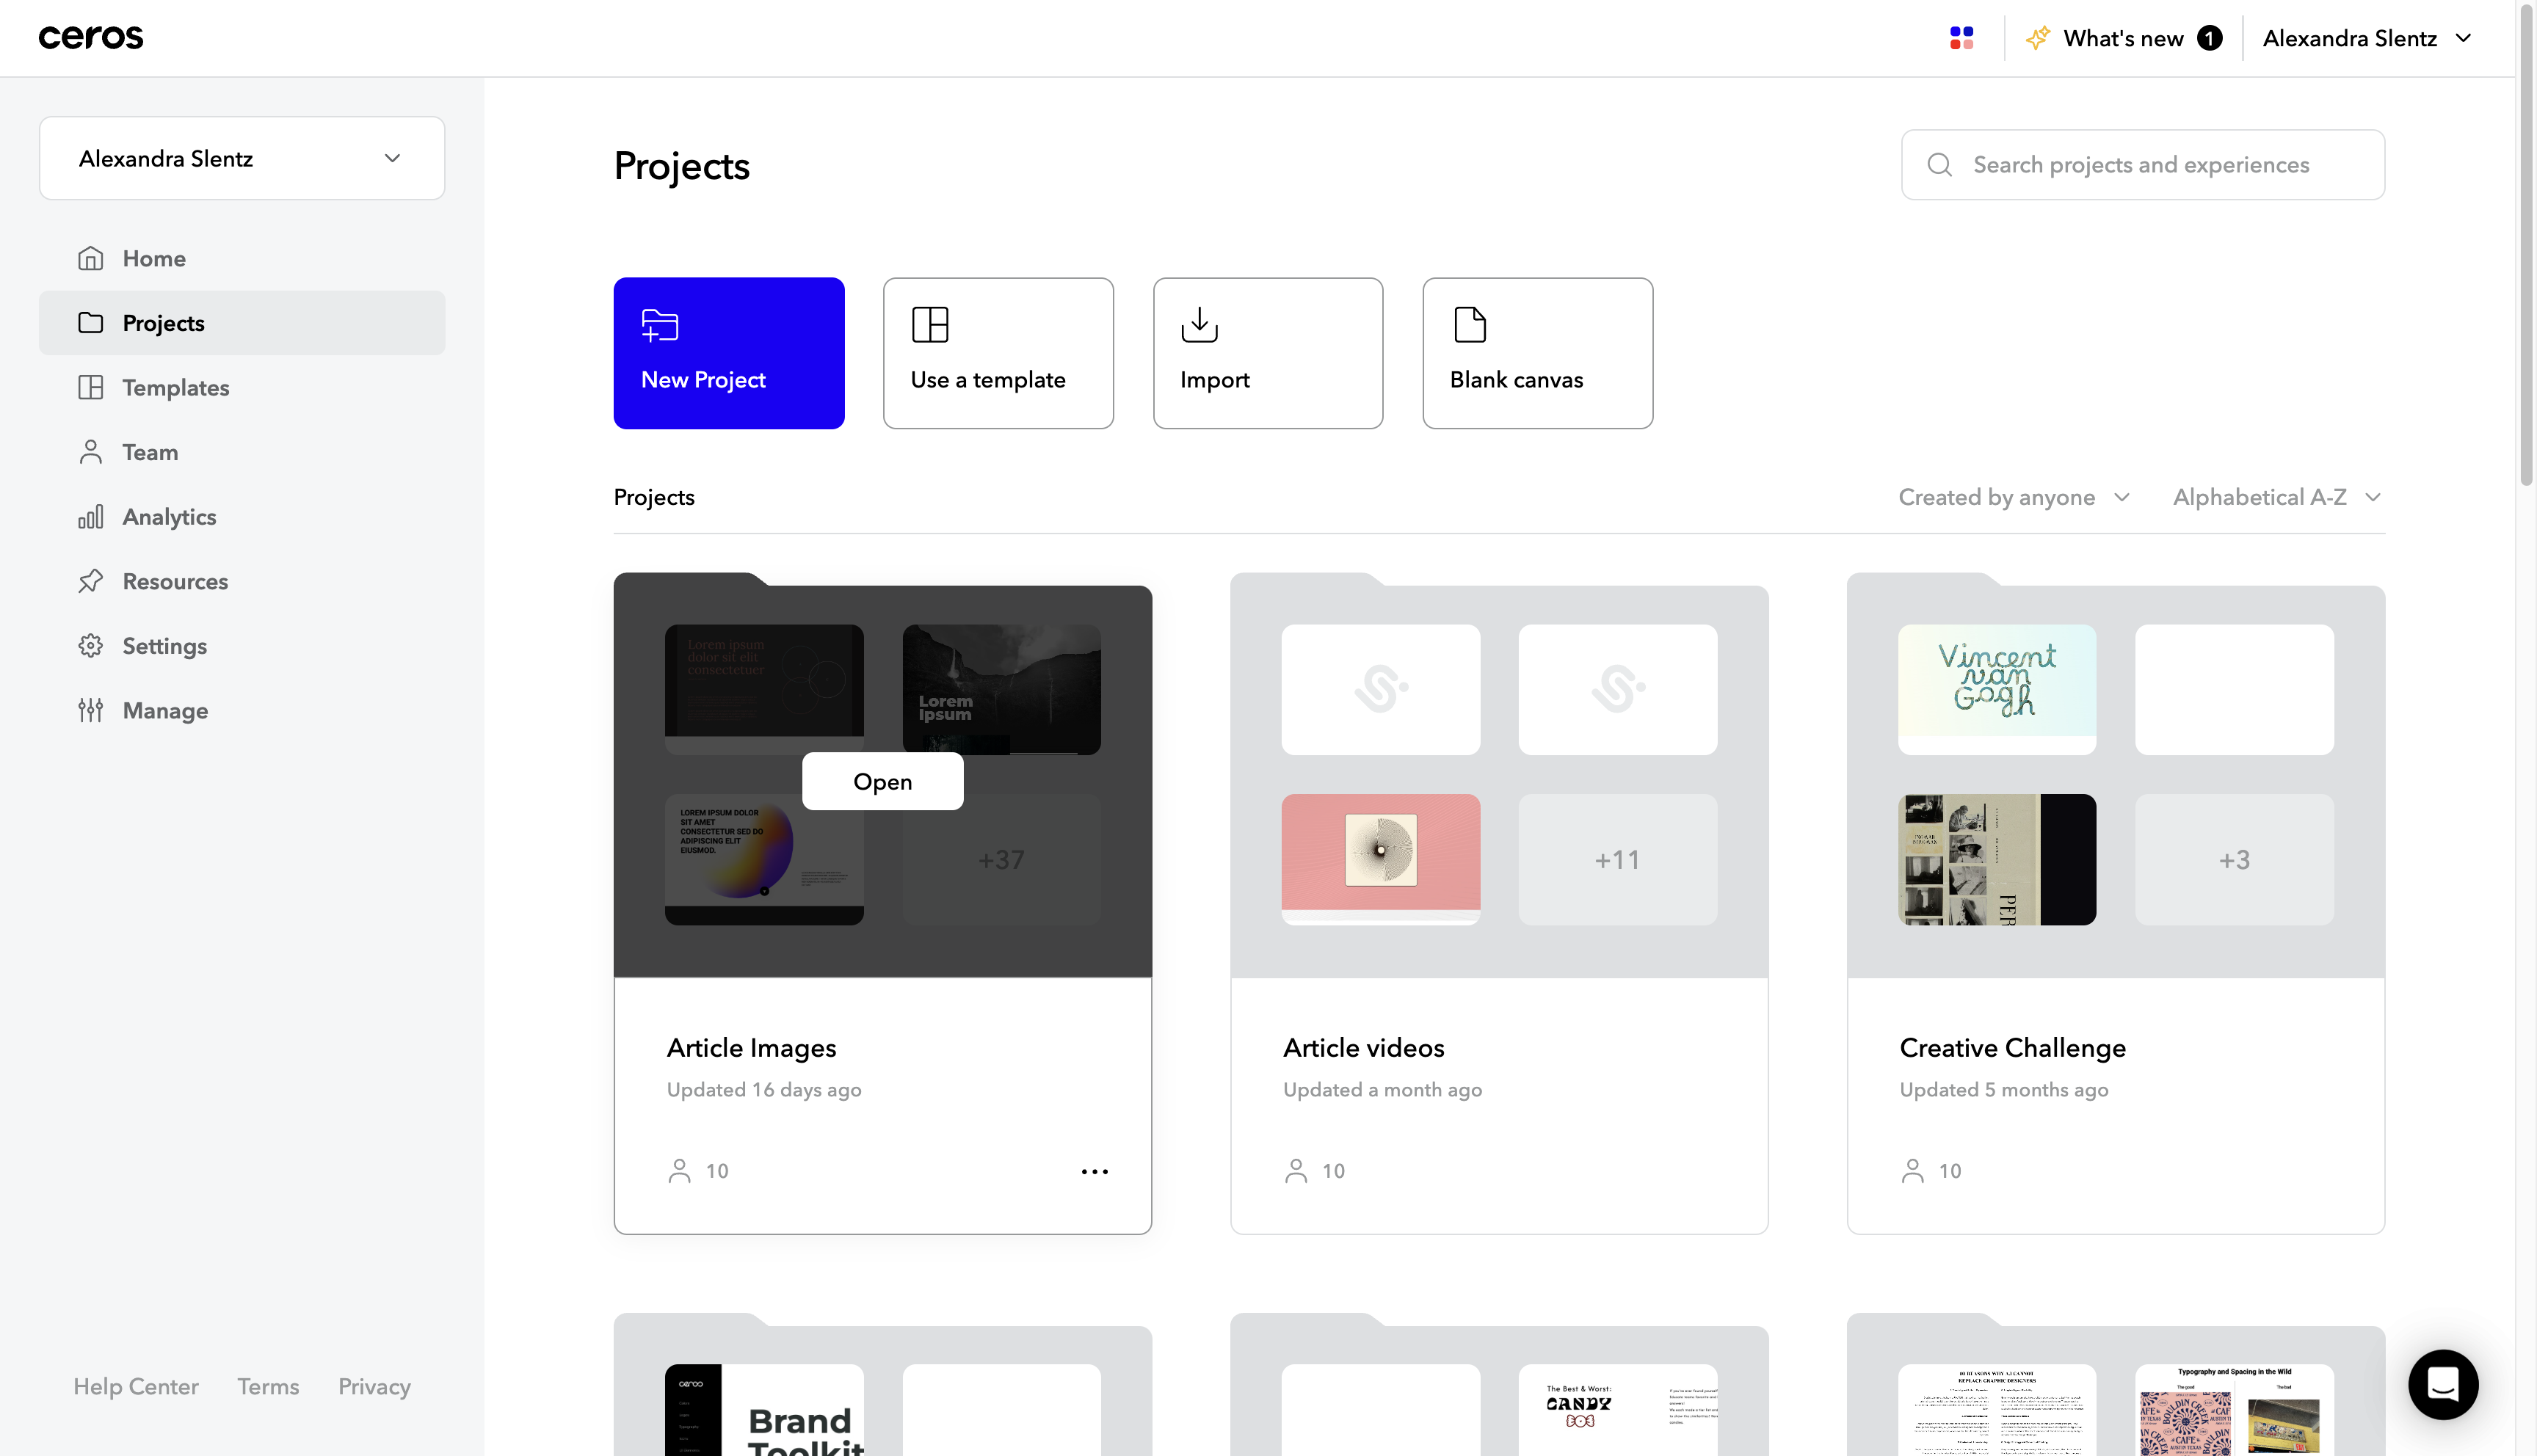The image size is (2537, 1456).
Task: Open the Created by anyone filter
Action: 2015,497
